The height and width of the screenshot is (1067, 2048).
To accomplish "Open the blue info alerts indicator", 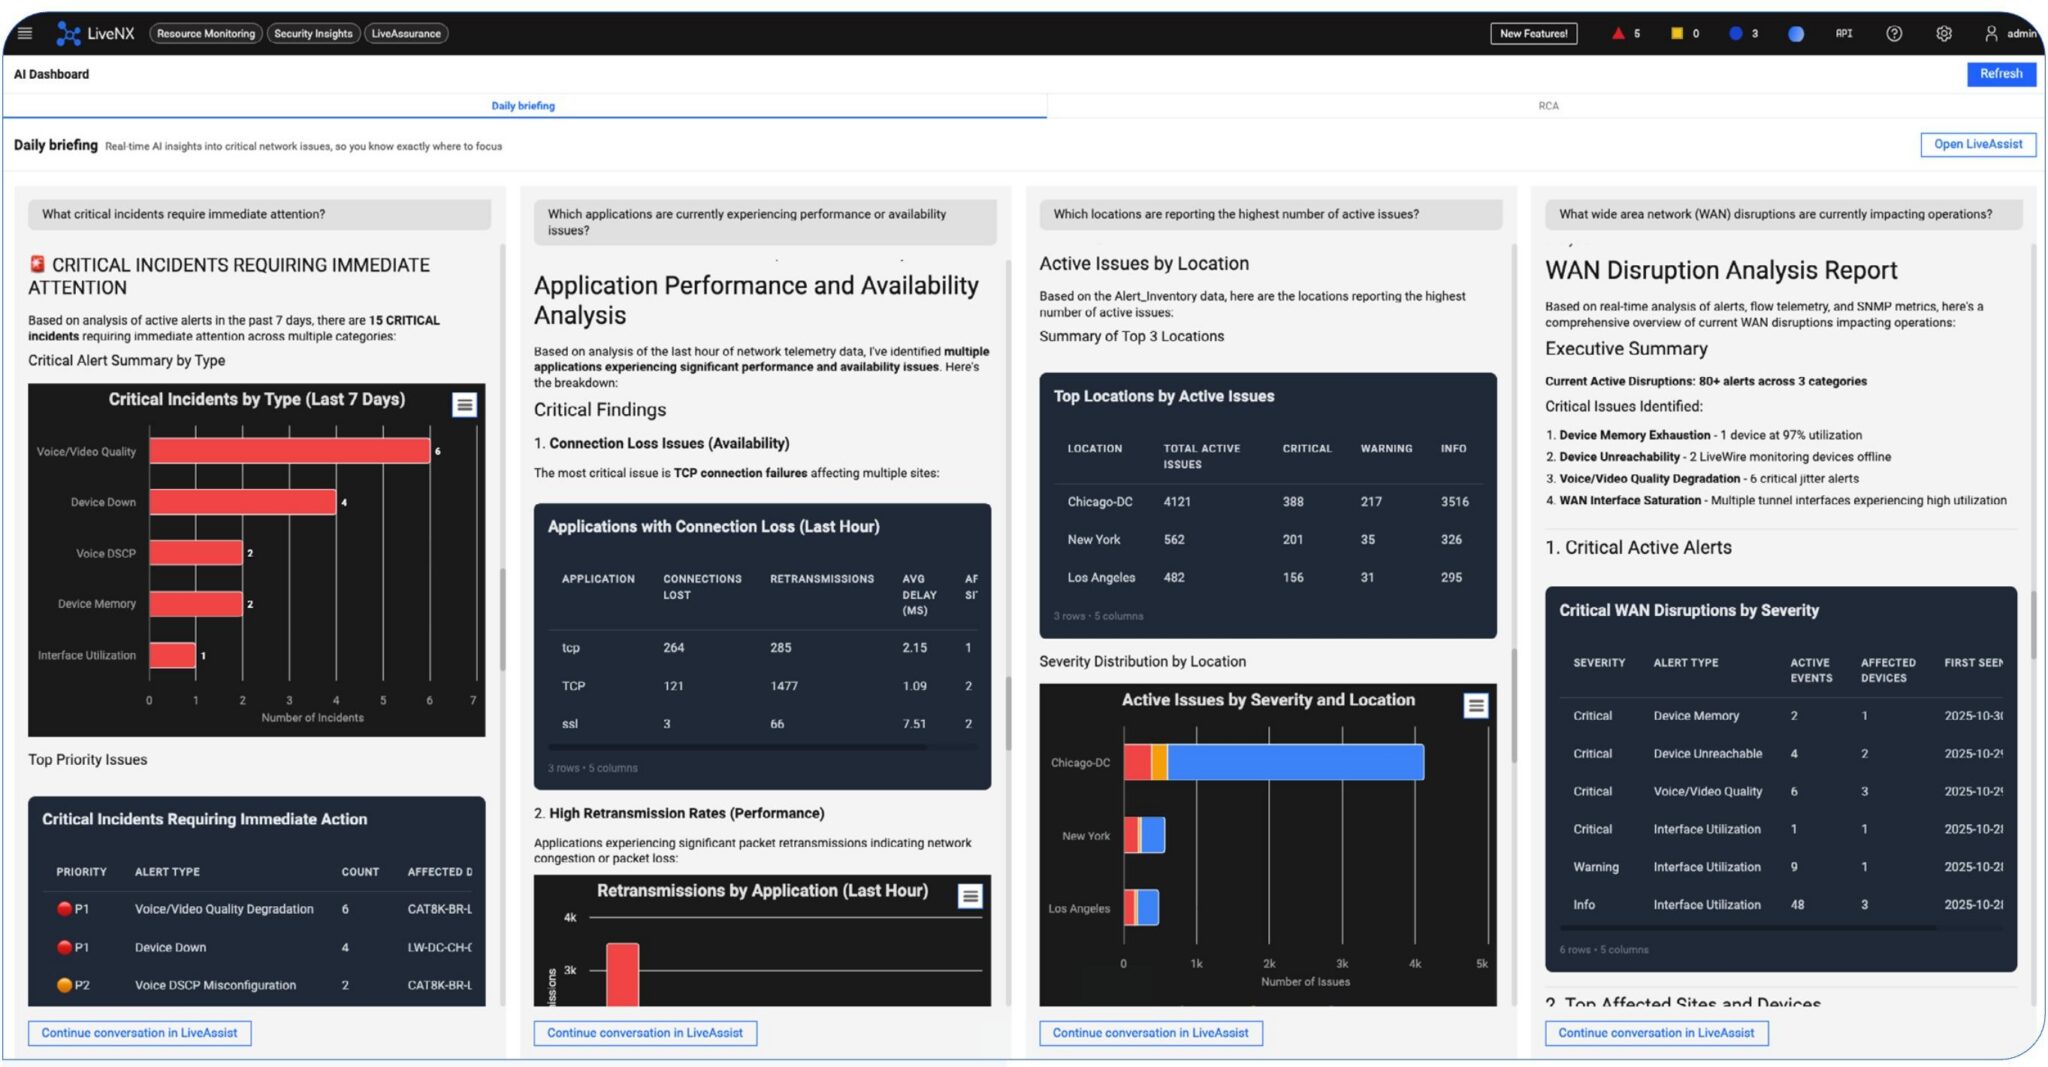I will 1736,33.
